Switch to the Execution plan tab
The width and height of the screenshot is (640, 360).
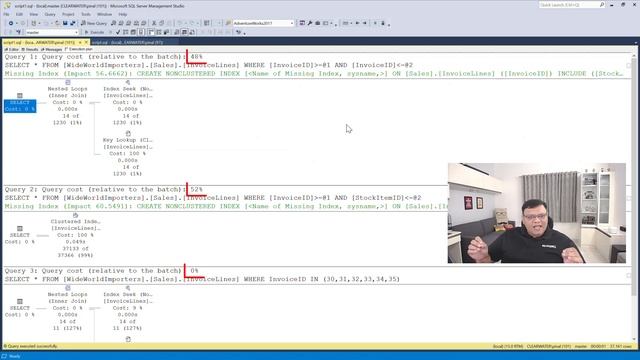click(x=79, y=49)
